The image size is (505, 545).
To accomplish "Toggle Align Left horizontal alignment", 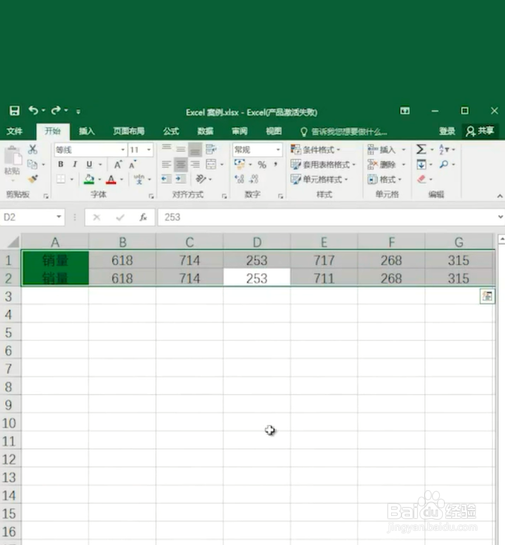I will pos(166,164).
